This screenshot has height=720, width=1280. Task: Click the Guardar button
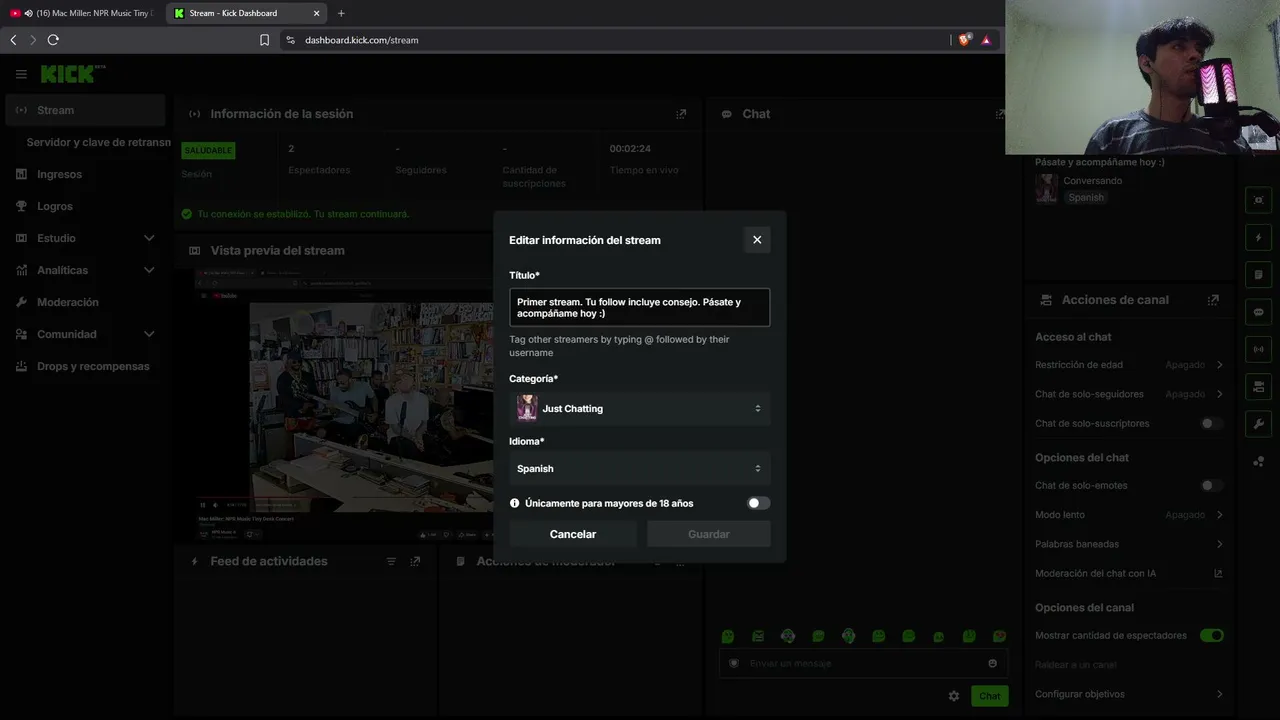click(709, 534)
